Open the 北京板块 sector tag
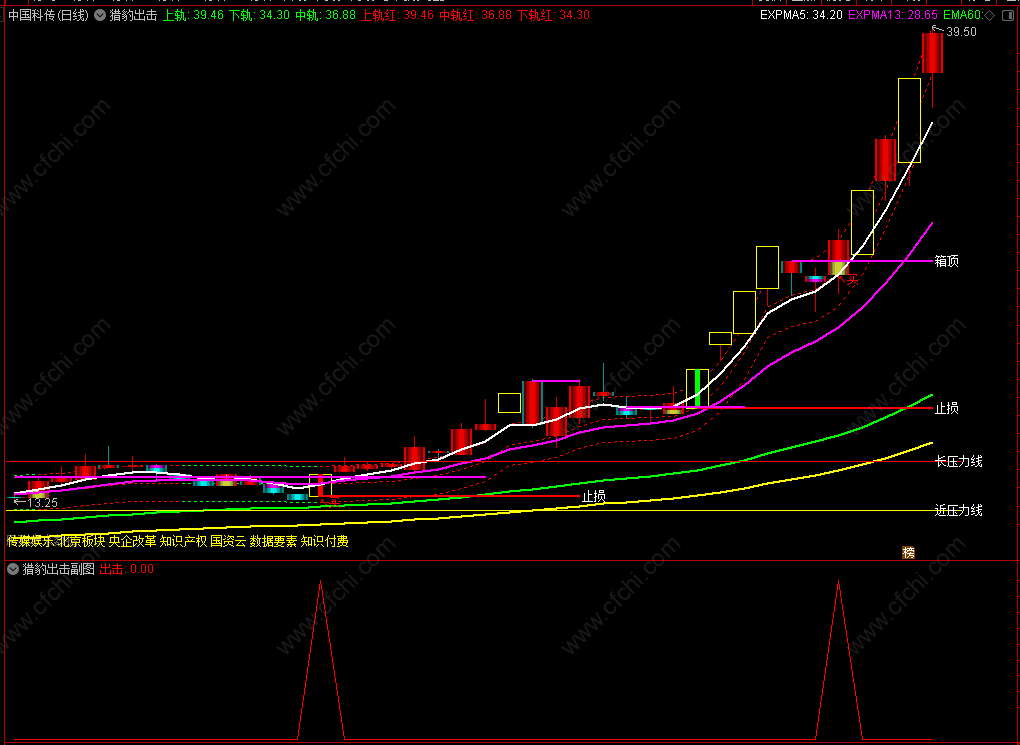The width and height of the screenshot is (1020, 745). [82, 541]
